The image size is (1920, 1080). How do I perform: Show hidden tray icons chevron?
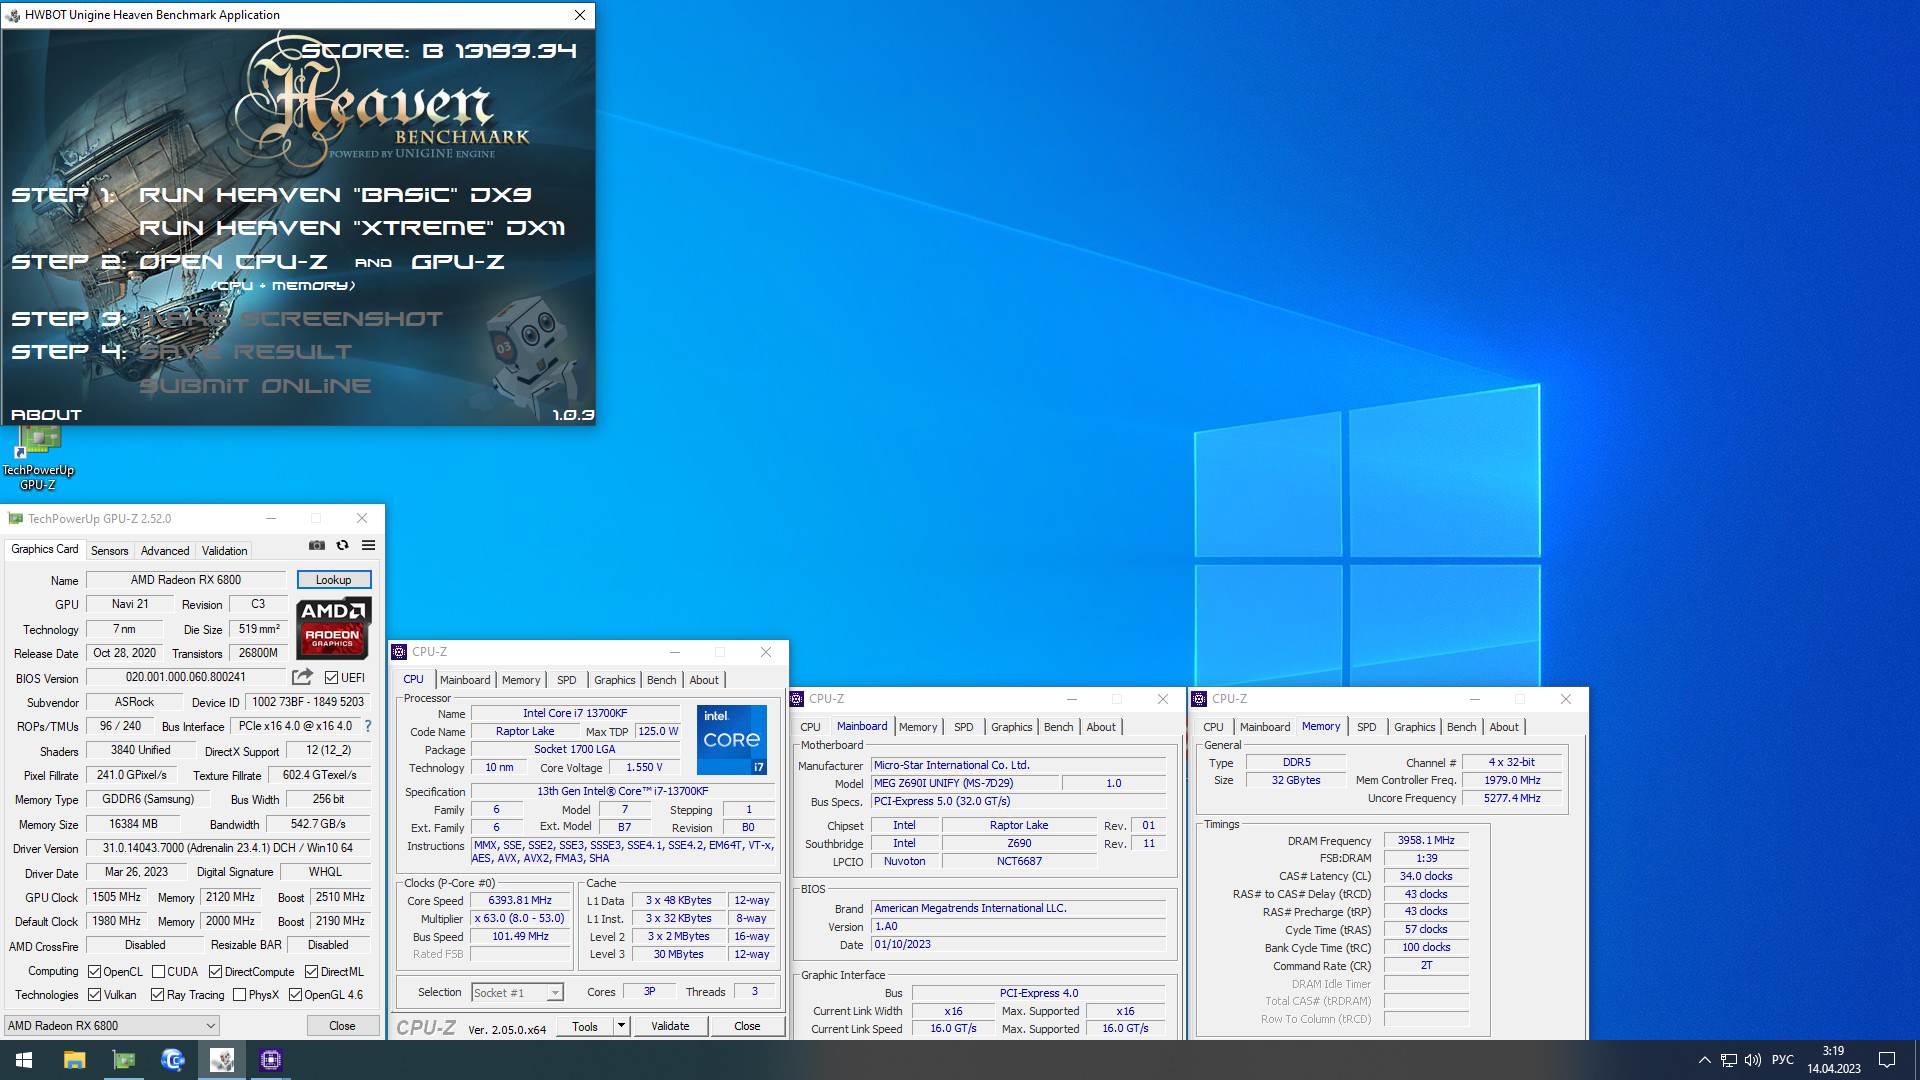(x=1704, y=1060)
